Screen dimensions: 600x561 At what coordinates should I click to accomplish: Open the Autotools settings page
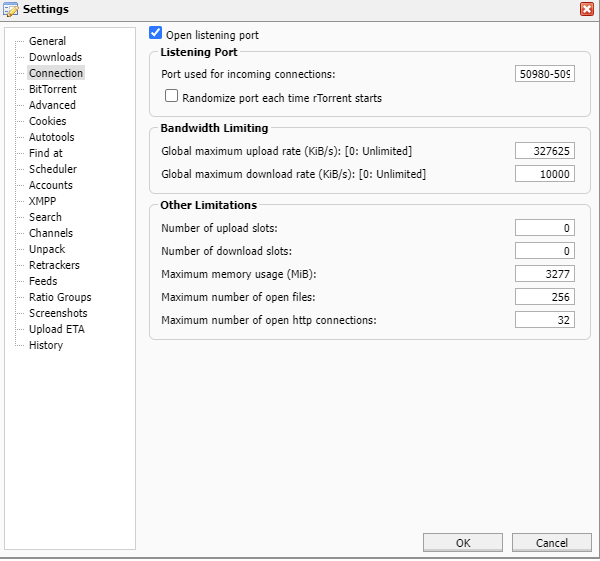click(x=52, y=137)
